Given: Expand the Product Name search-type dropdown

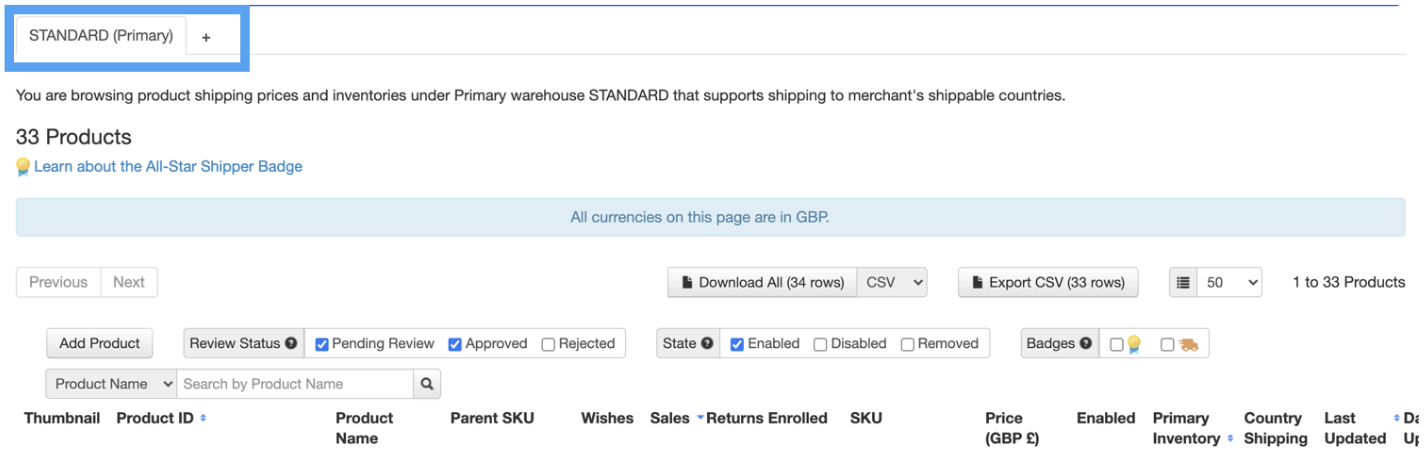Looking at the screenshot, I should coord(111,384).
